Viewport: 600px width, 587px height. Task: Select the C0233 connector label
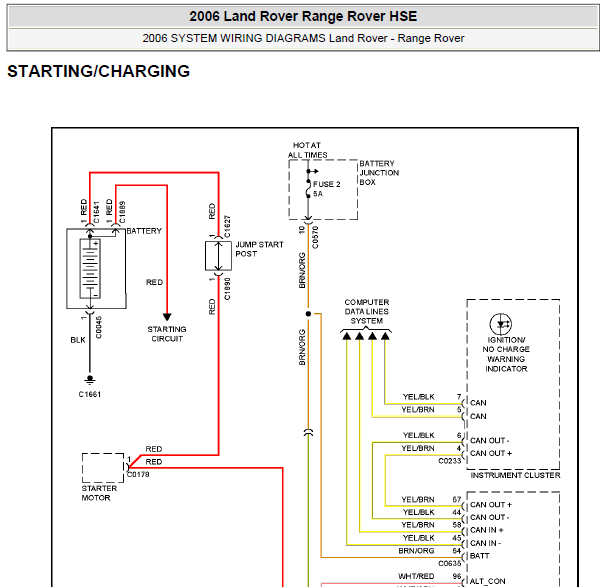point(450,461)
